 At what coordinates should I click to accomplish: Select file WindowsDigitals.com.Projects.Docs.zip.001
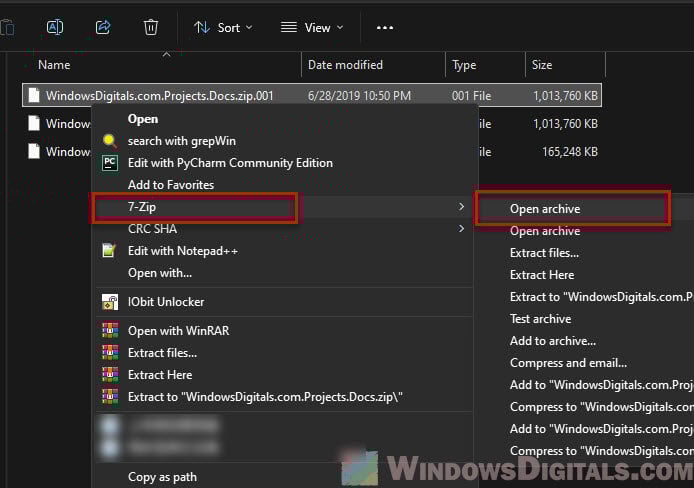point(312,95)
